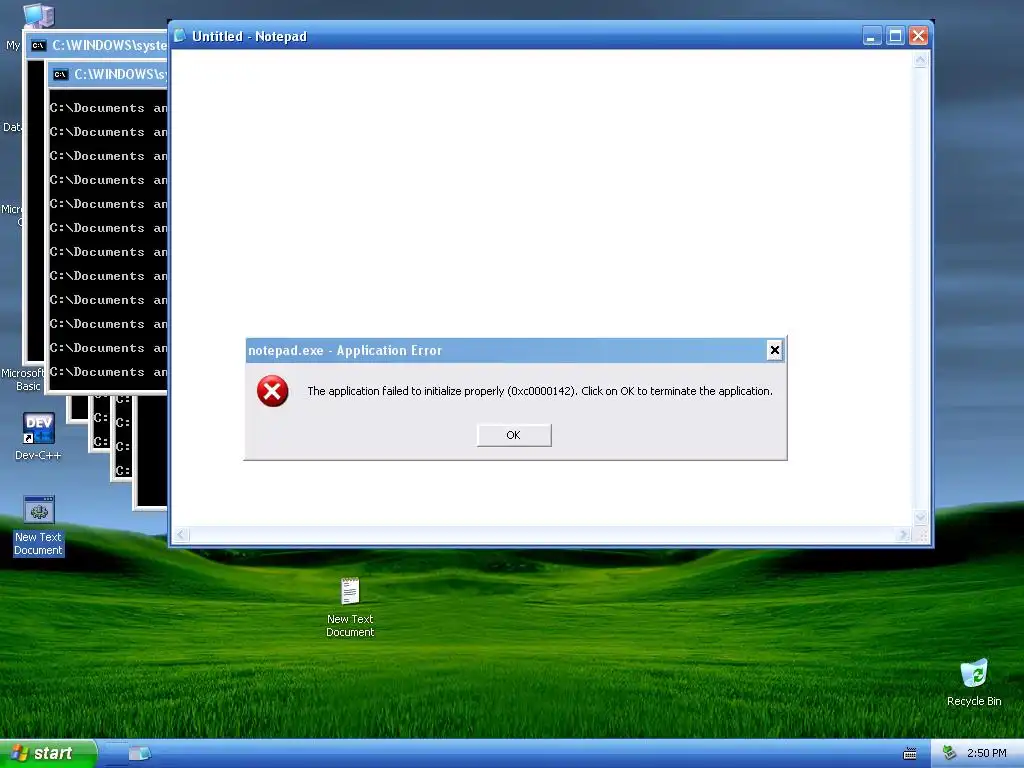Select the Recycle Bin icon
This screenshot has width=1024, height=768.
tap(974, 682)
